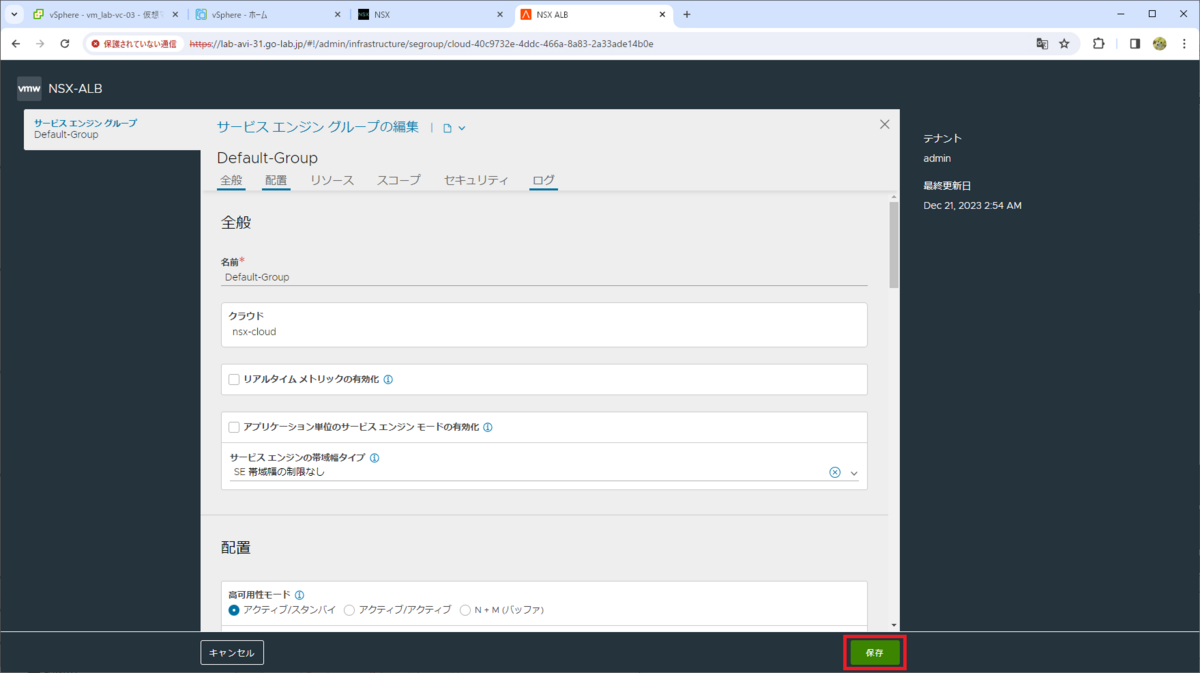Click scrollbar down arrow in dialog
This screenshot has width=1200, height=673.
pyautogui.click(x=894, y=625)
